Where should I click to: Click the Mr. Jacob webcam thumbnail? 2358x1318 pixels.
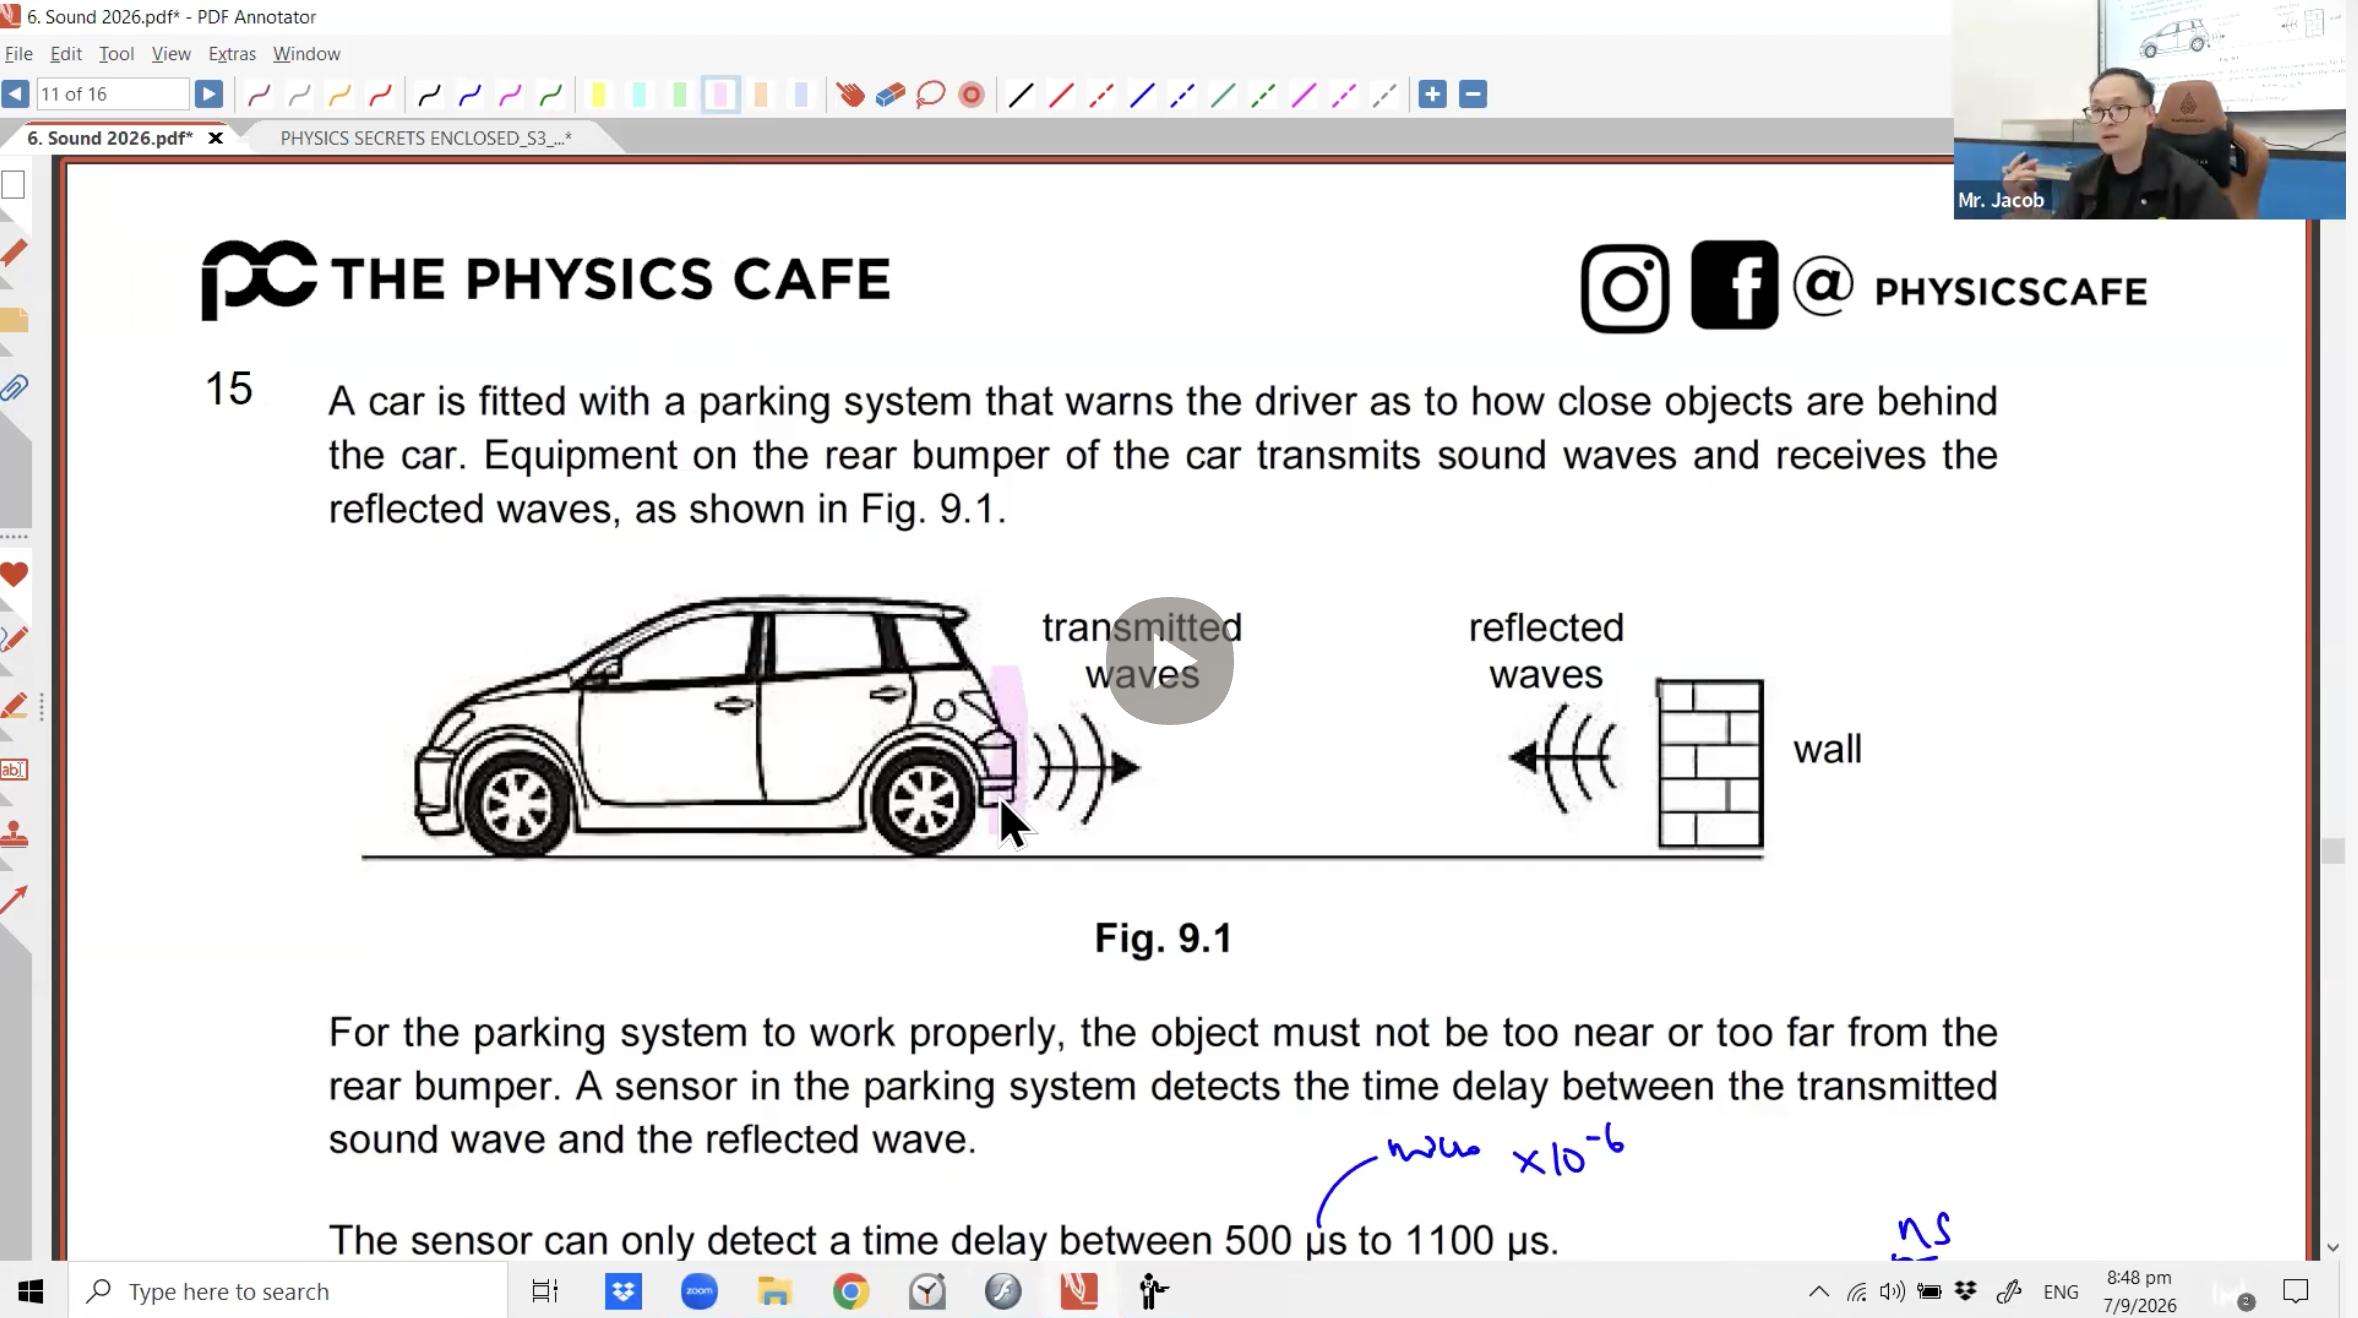[x=2150, y=110]
